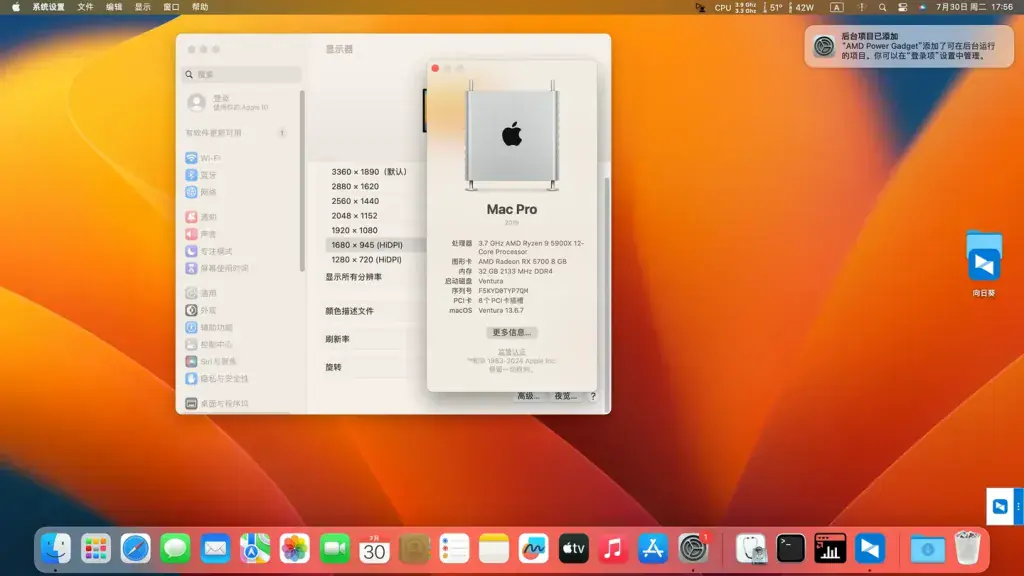1024x576 pixels.
Task: Click the 高级... button
Action: [528, 396]
